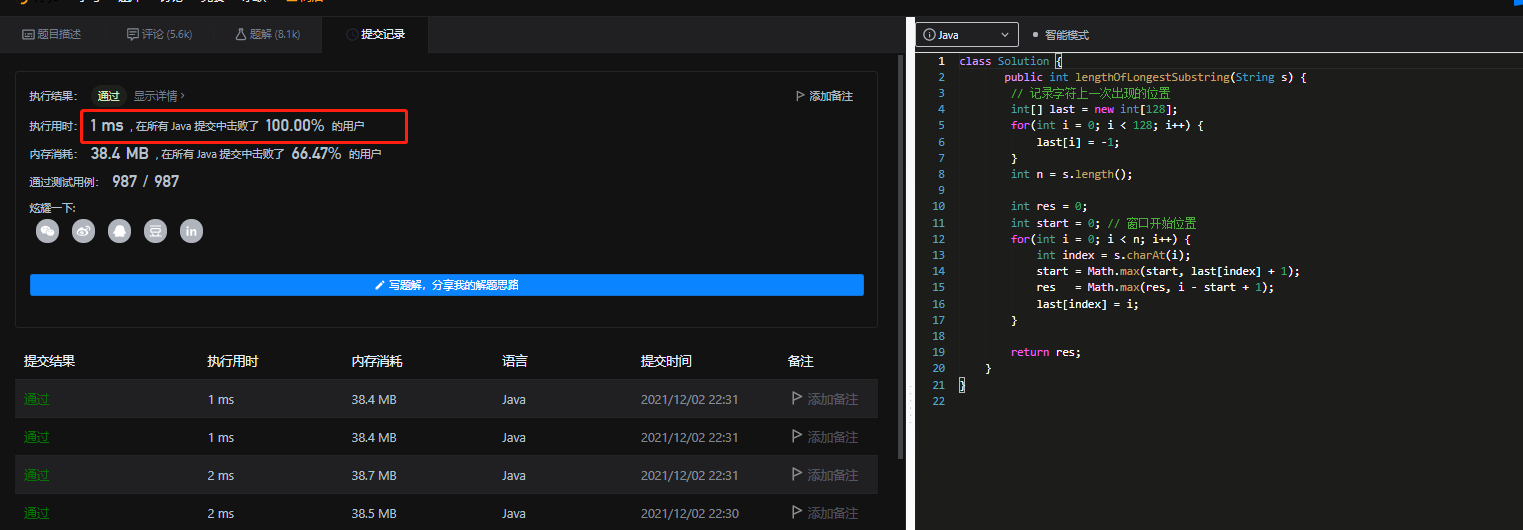Click 写题解，分享我的解题思路 button

447,285
